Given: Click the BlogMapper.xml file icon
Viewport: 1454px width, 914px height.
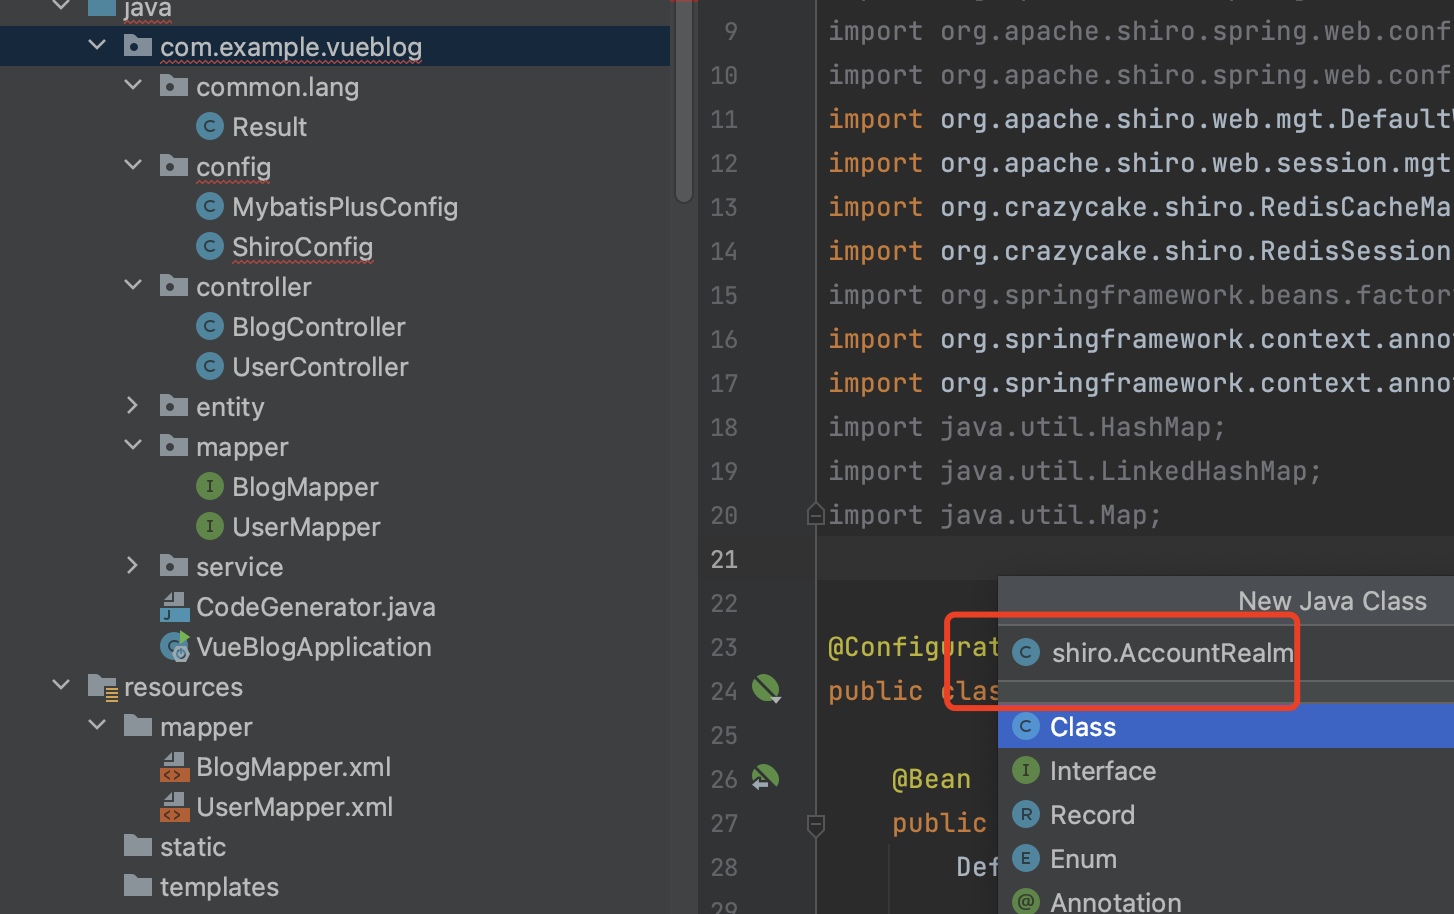Looking at the screenshot, I should point(175,767).
